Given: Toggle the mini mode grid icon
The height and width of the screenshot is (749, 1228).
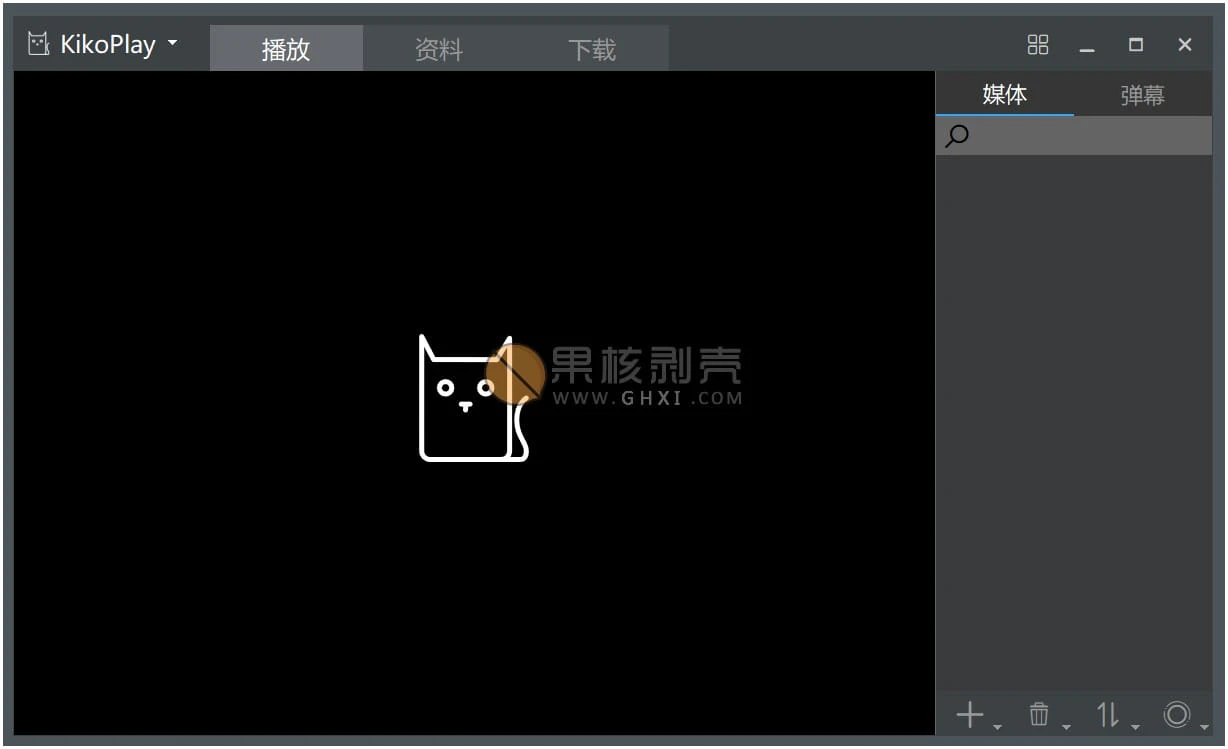Looking at the screenshot, I should click(x=1038, y=44).
